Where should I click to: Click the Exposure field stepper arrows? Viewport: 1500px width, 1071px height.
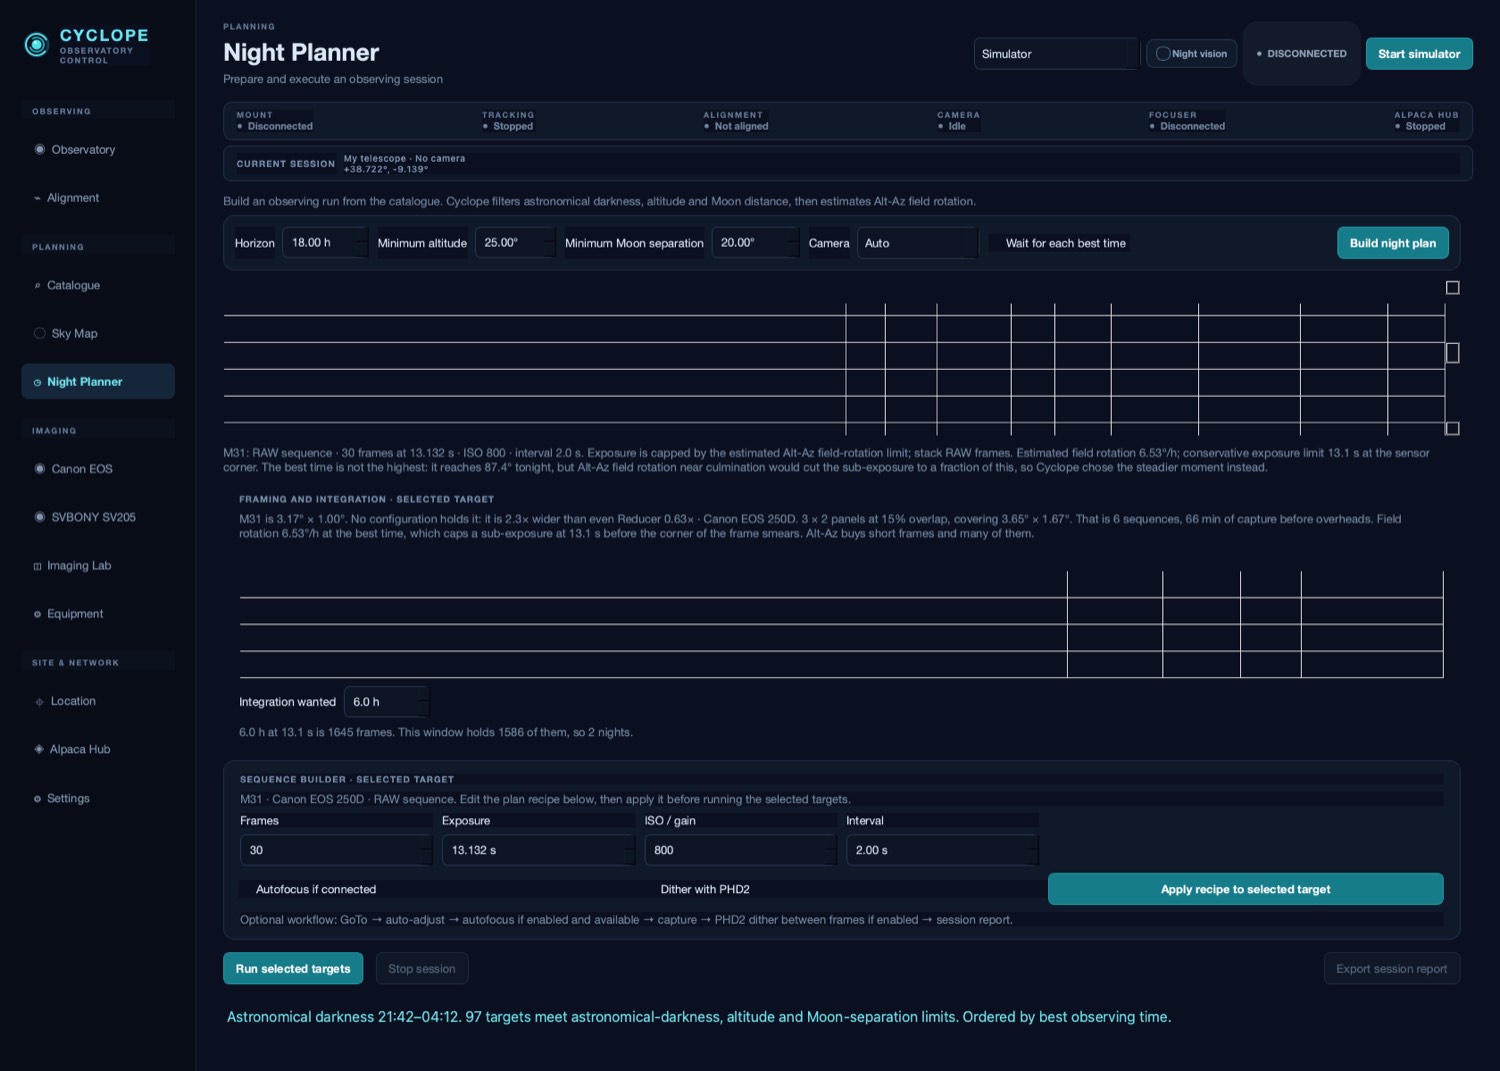tap(629, 850)
